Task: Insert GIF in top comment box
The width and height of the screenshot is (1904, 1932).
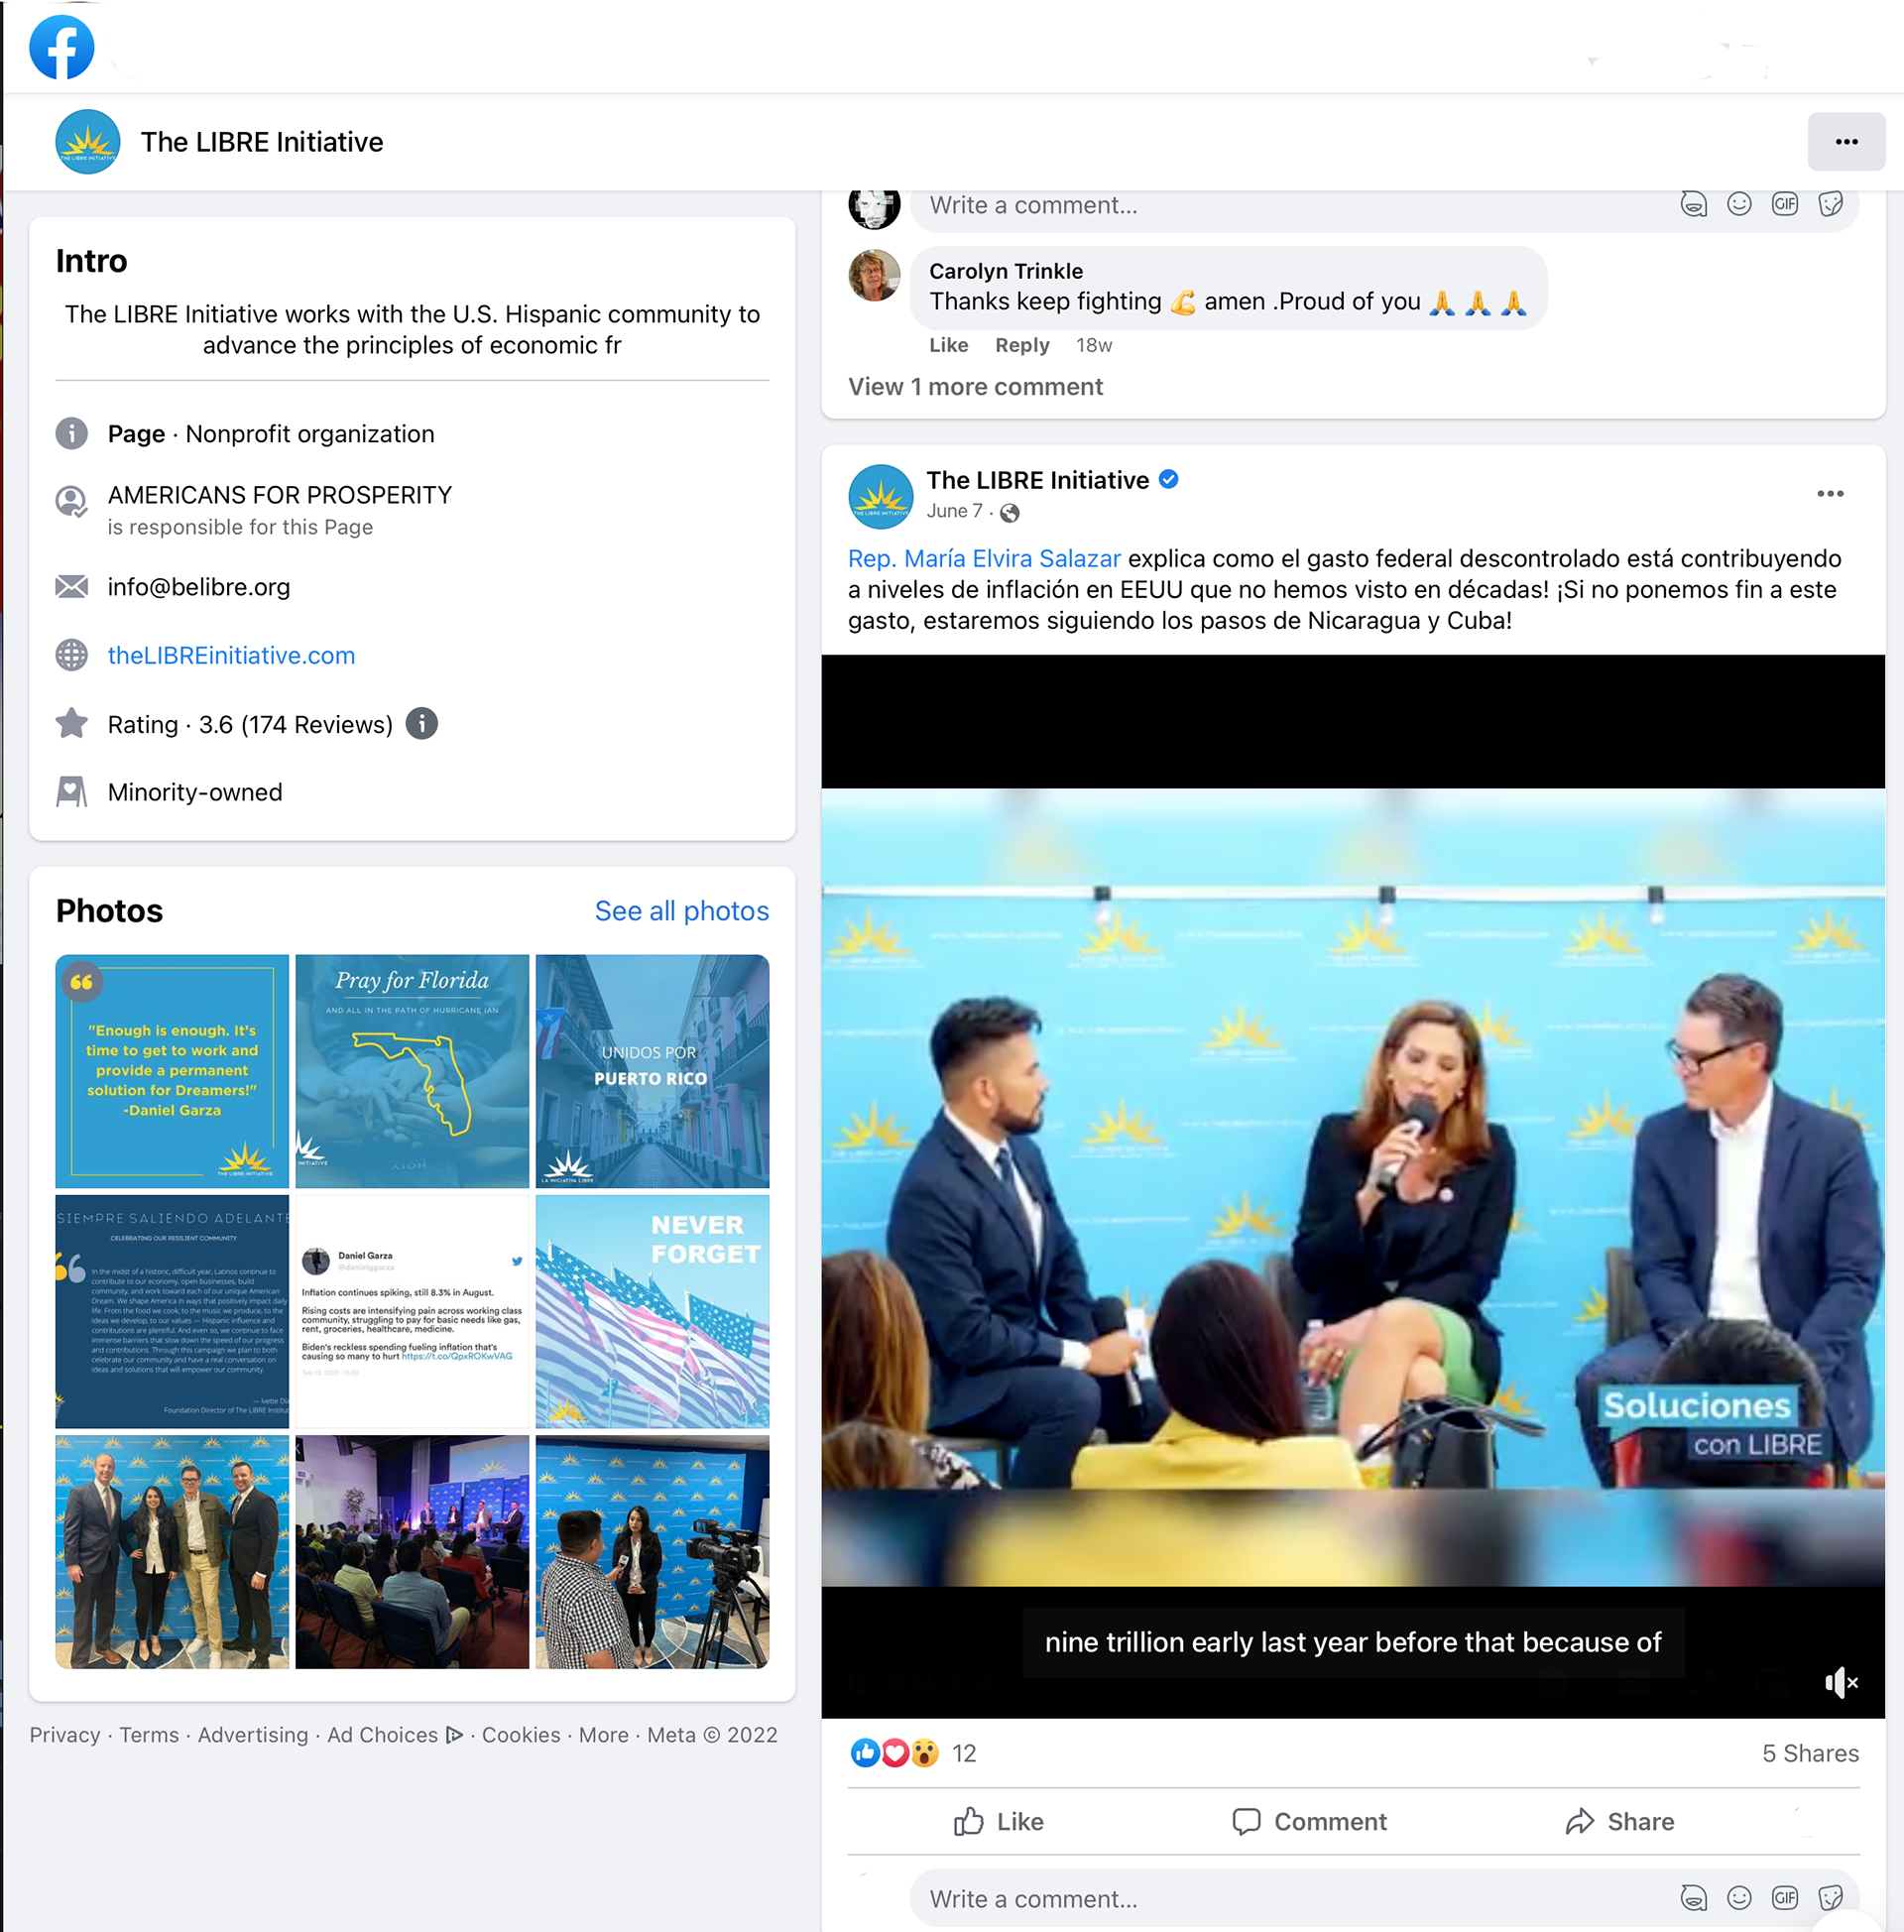Action: [x=1785, y=205]
